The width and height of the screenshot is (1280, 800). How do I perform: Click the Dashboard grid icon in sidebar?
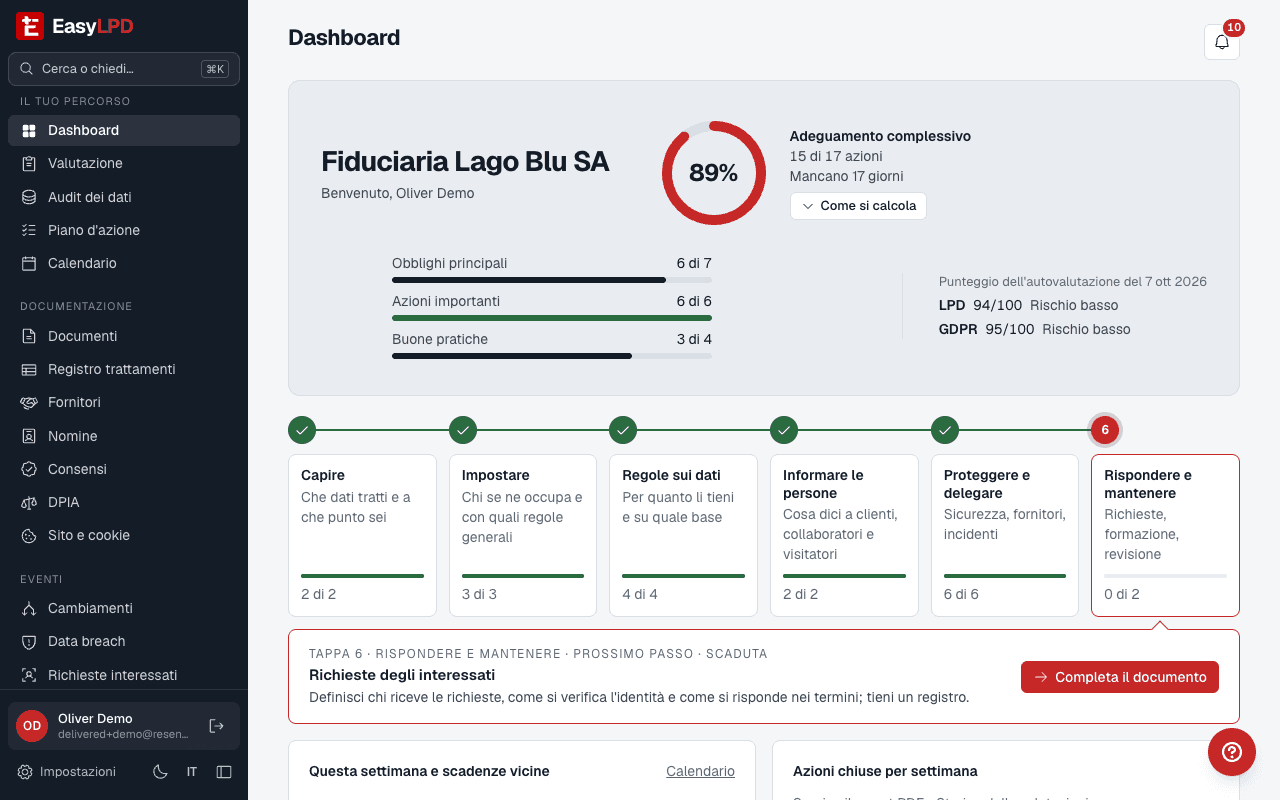[x=29, y=130]
